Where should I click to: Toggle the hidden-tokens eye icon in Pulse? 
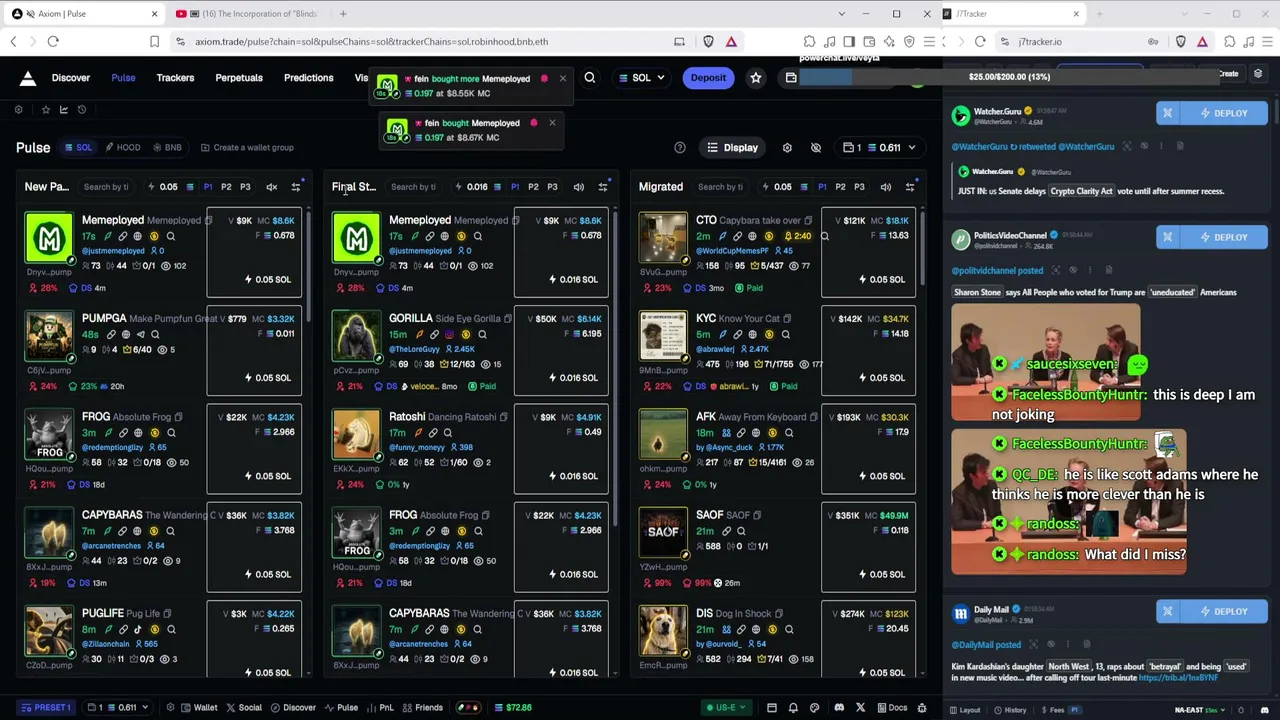pyautogui.click(x=816, y=148)
